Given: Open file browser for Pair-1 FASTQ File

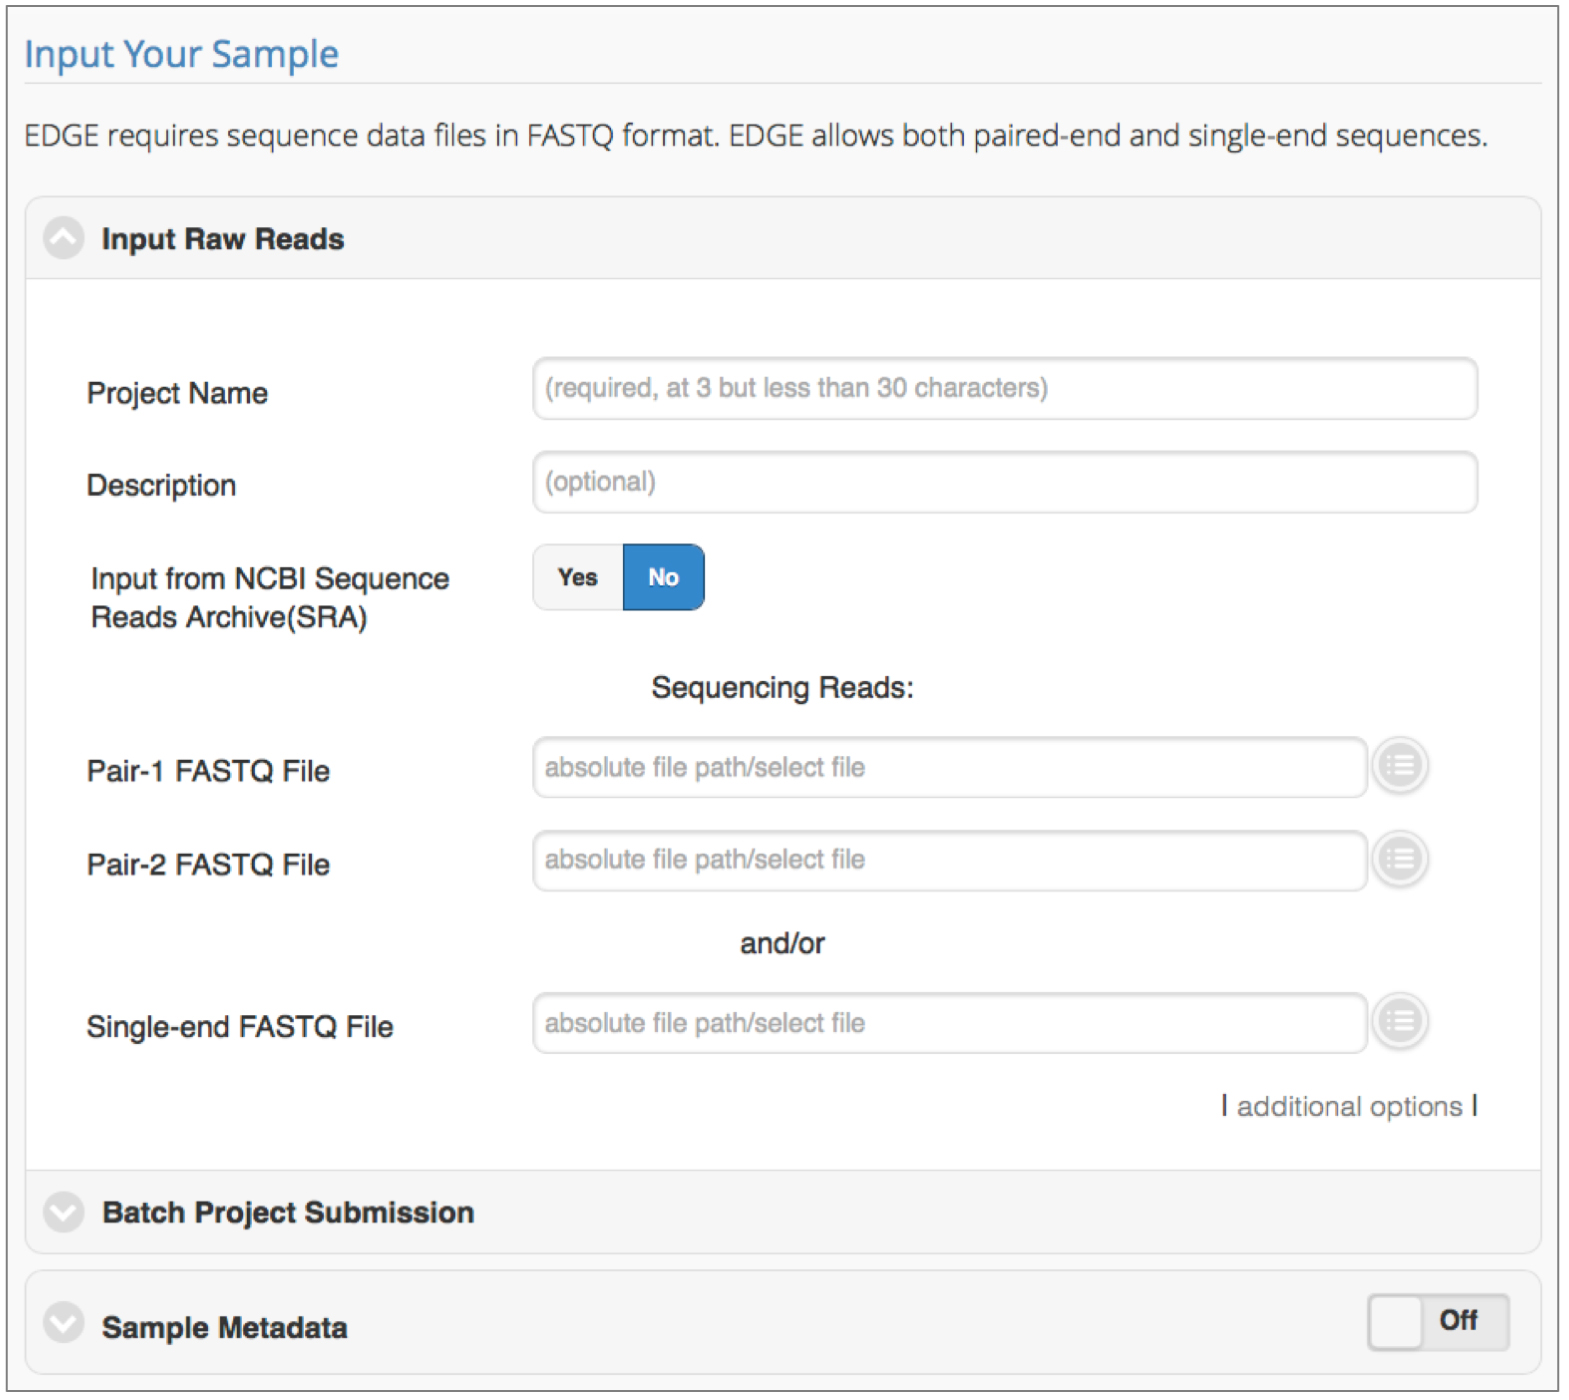Looking at the screenshot, I should [1399, 766].
